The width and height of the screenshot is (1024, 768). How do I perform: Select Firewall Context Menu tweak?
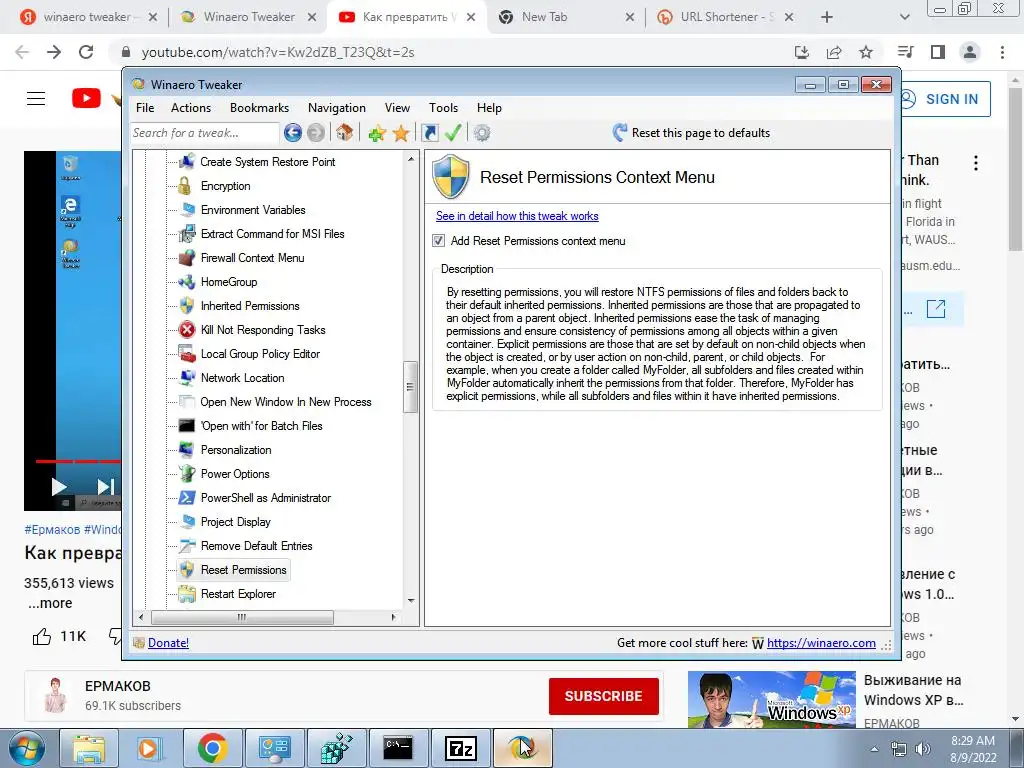tap(253, 258)
